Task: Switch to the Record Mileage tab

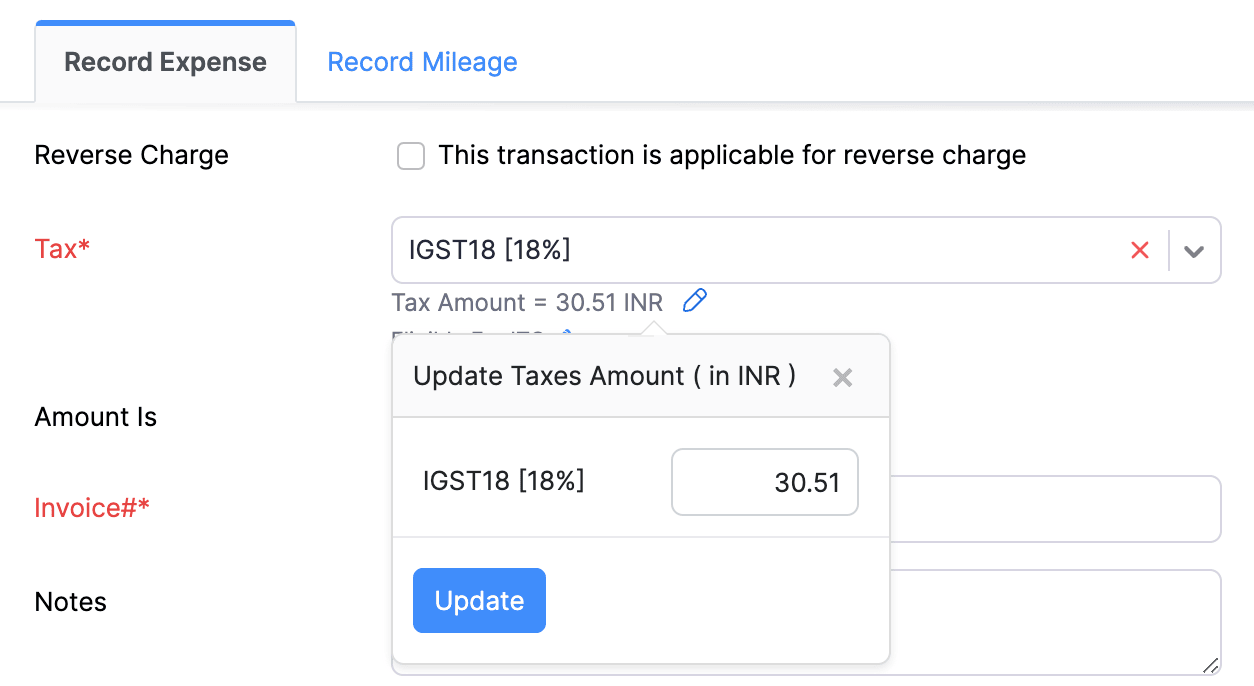Action: pyautogui.click(x=421, y=62)
